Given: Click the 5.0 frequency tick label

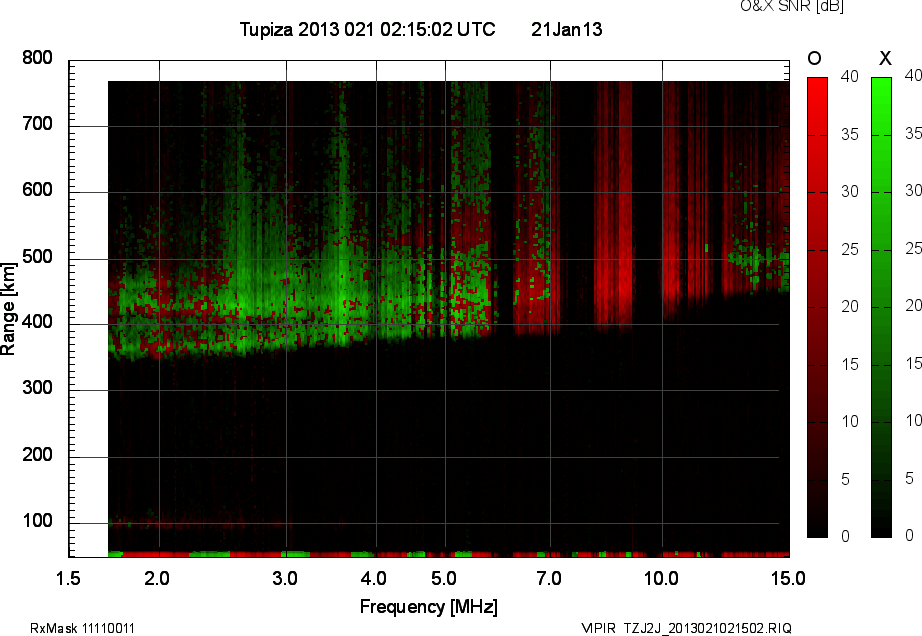Looking at the screenshot, I should click(443, 578).
